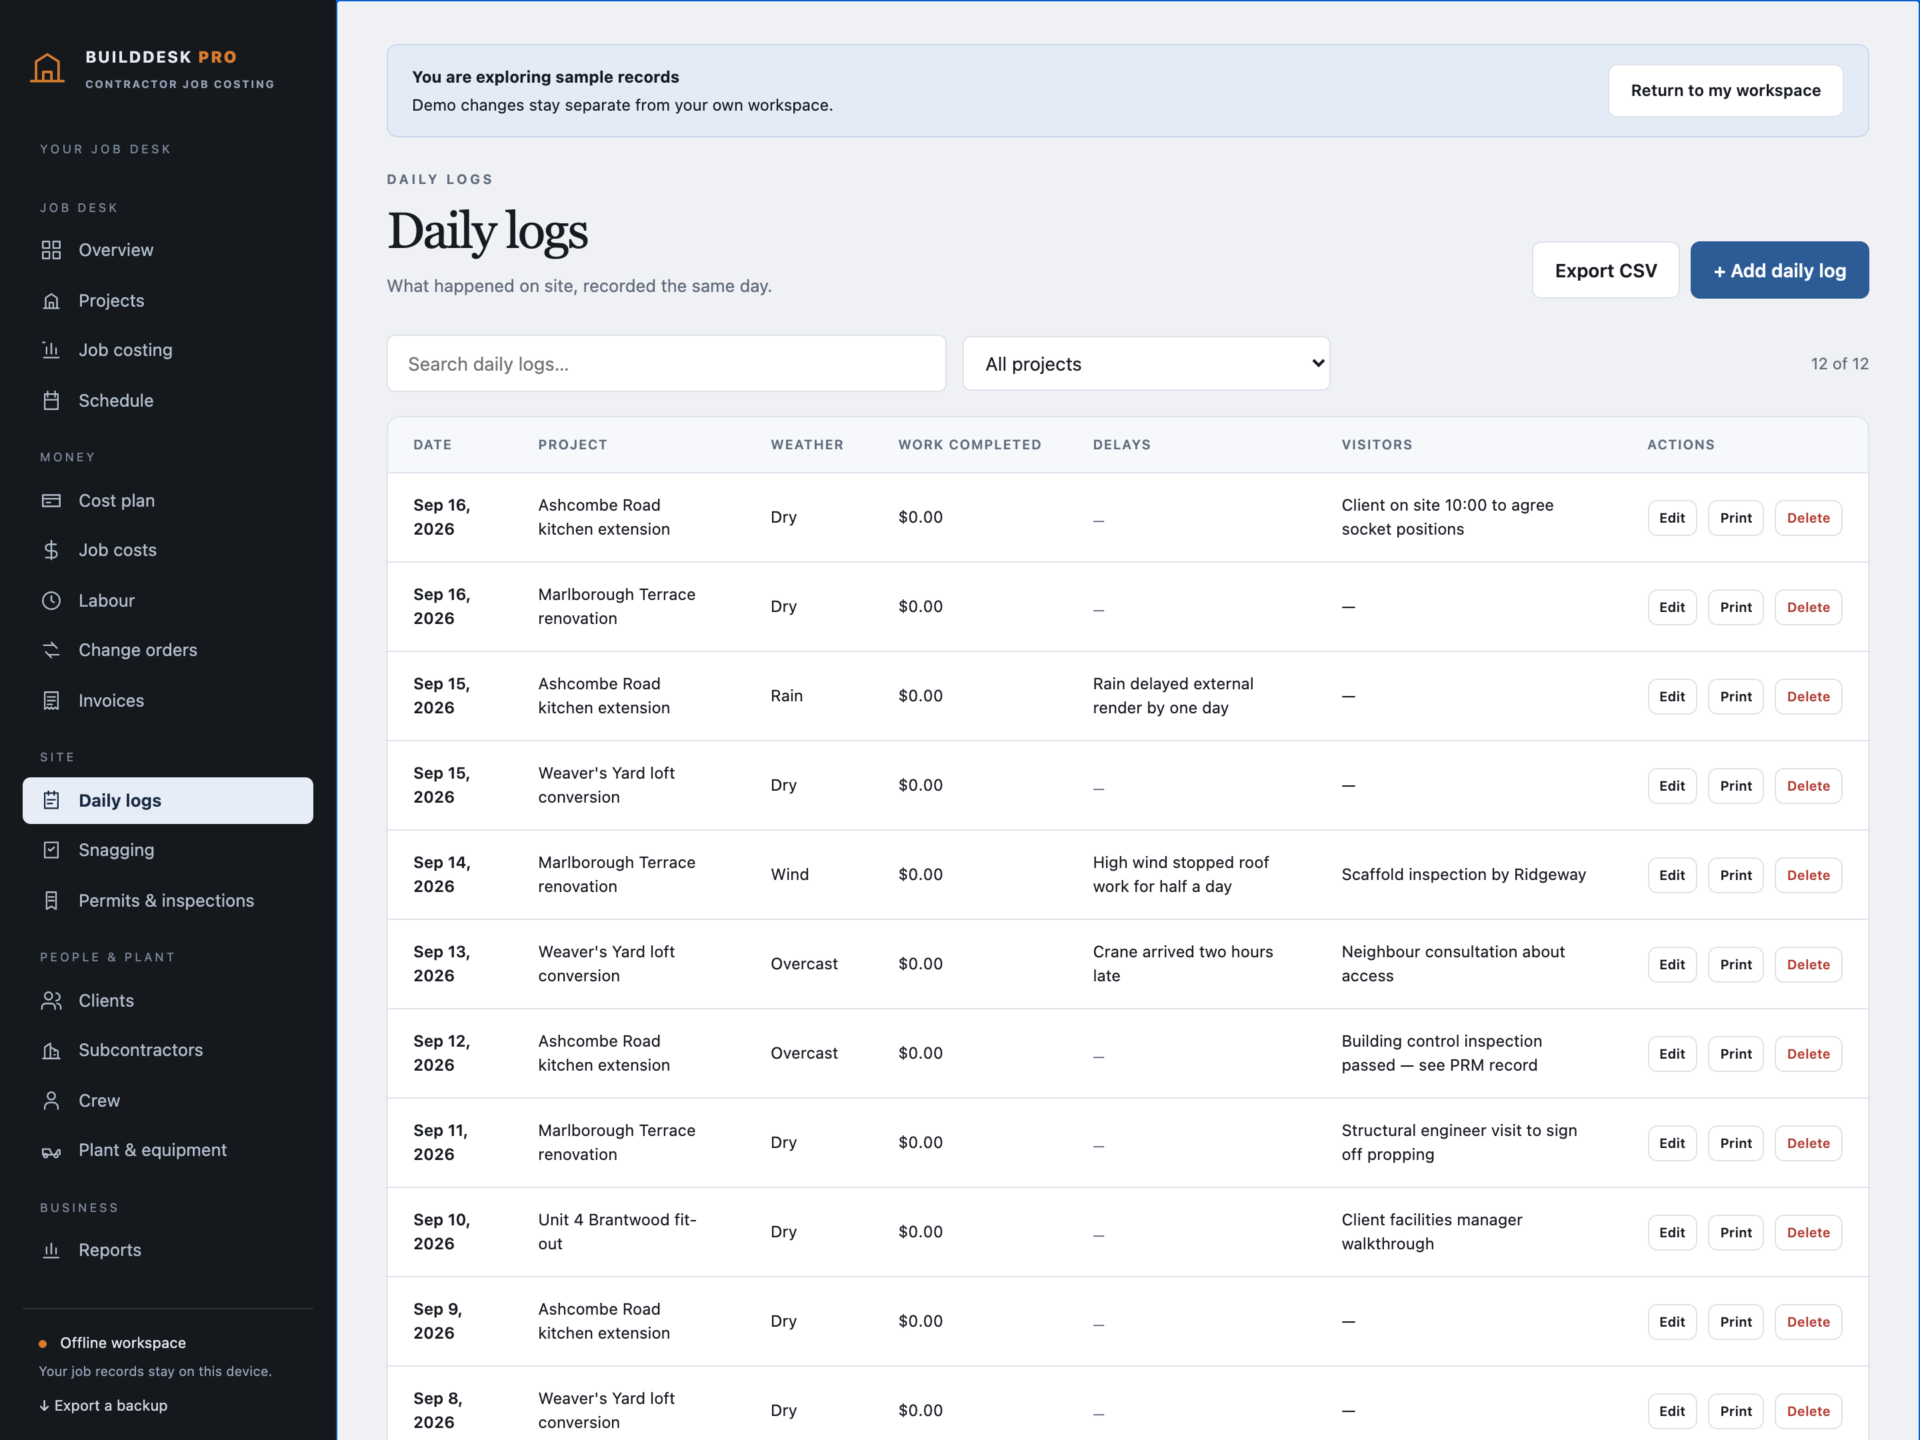
Task: Click the Subcontractors building icon
Action: click(x=51, y=1050)
